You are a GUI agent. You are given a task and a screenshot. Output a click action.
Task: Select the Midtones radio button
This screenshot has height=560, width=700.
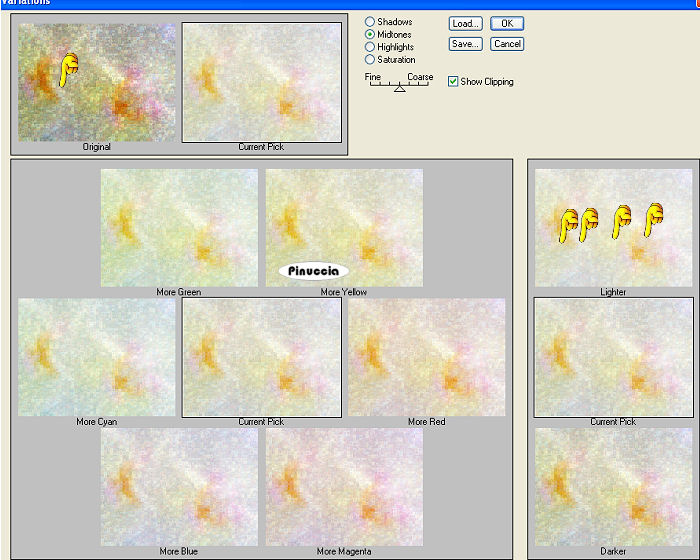pyautogui.click(x=370, y=34)
